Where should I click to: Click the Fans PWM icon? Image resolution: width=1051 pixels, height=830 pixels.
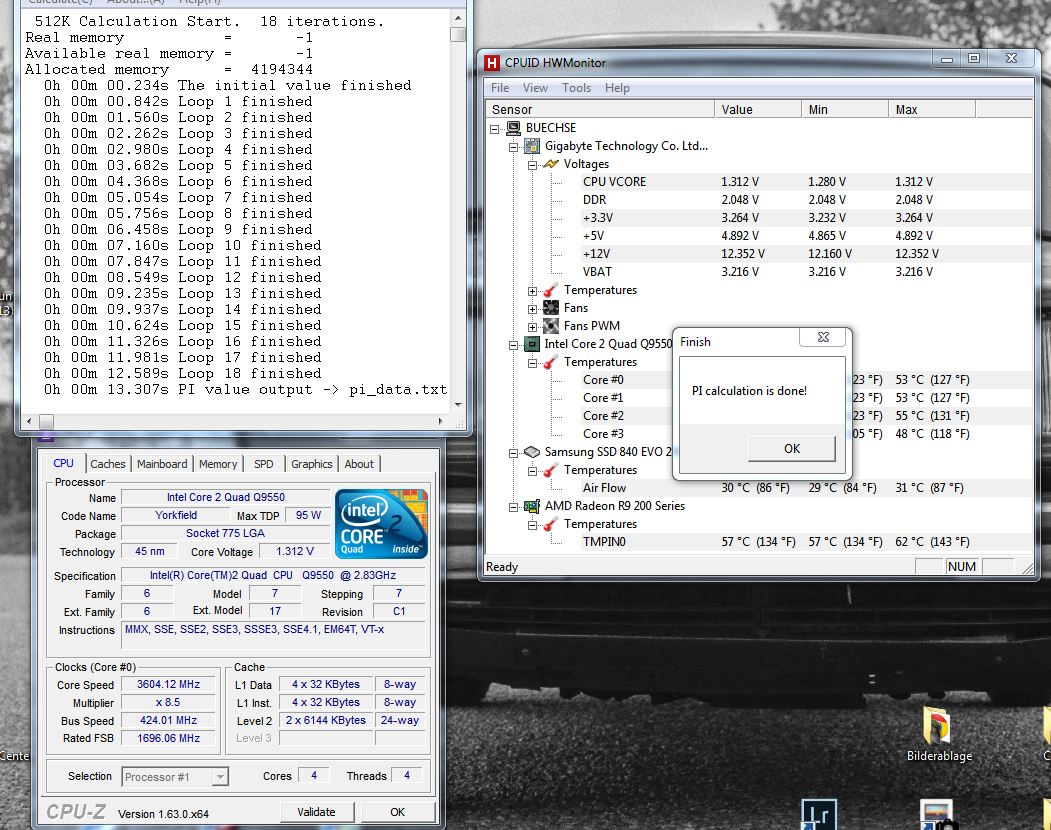click(551, 326)
